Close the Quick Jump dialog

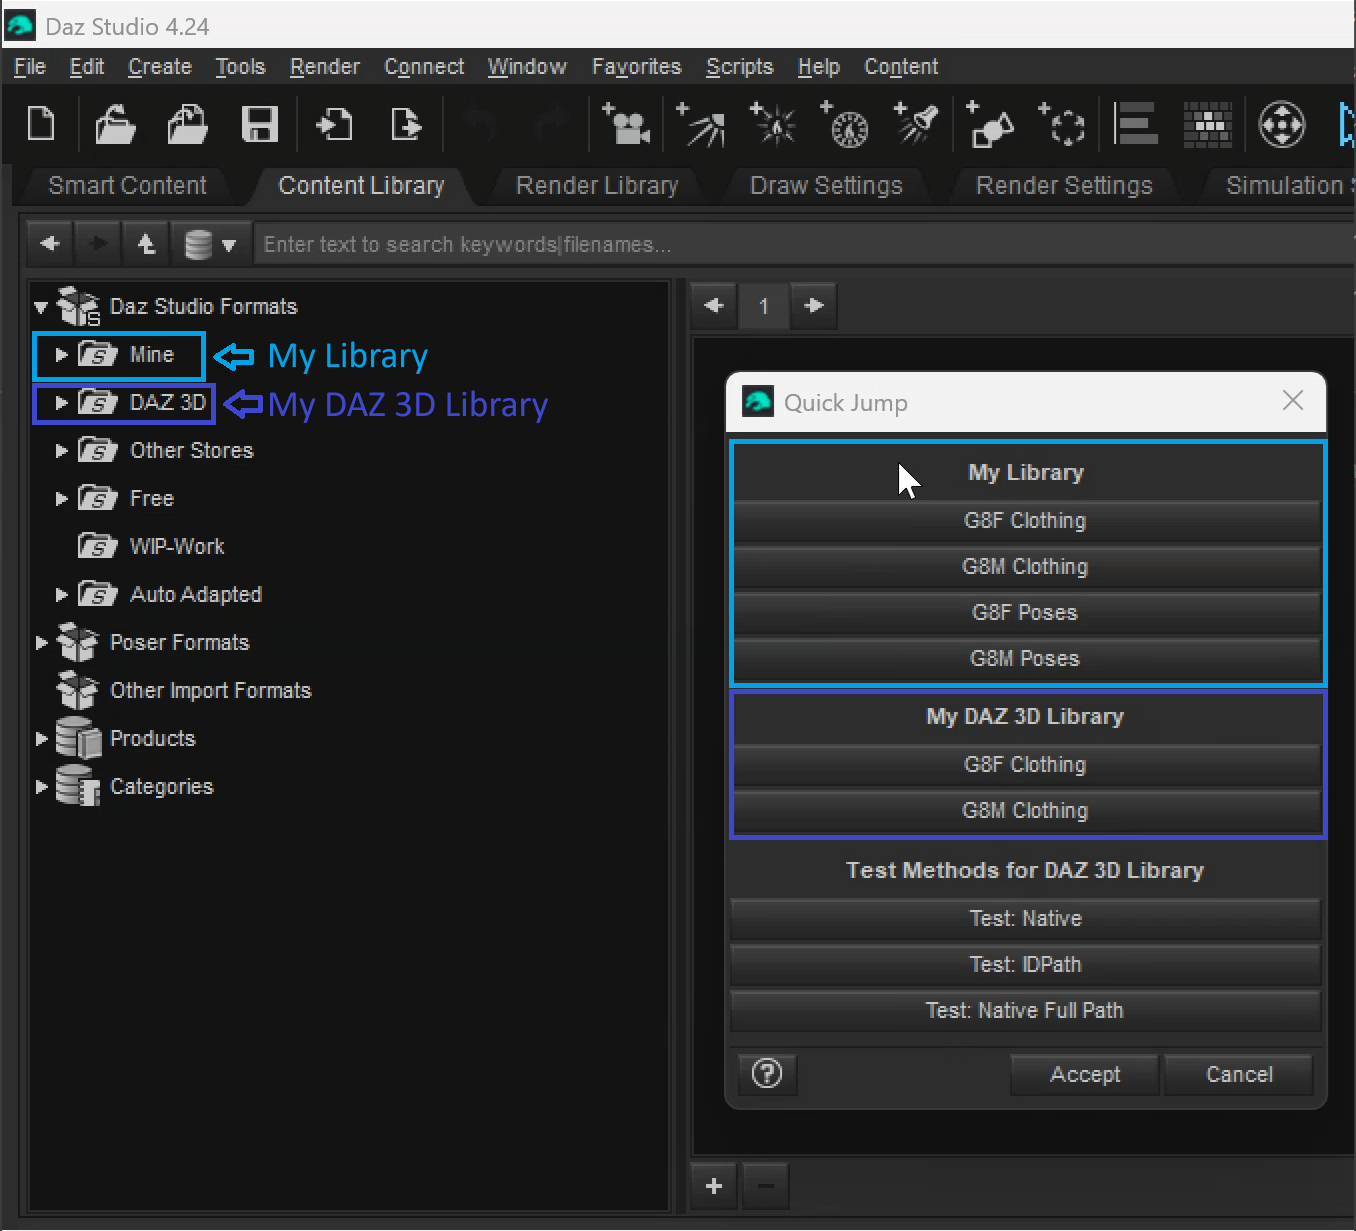click(x=1293, y=401)
